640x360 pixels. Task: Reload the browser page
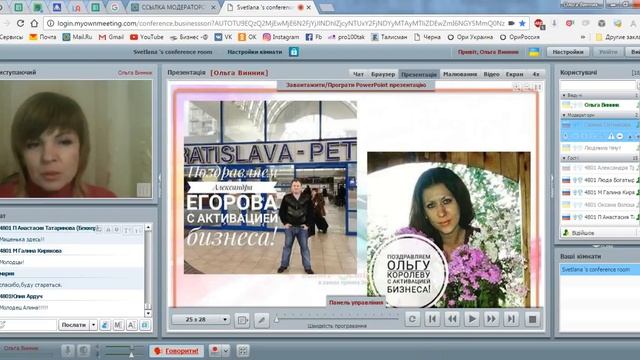20,23
